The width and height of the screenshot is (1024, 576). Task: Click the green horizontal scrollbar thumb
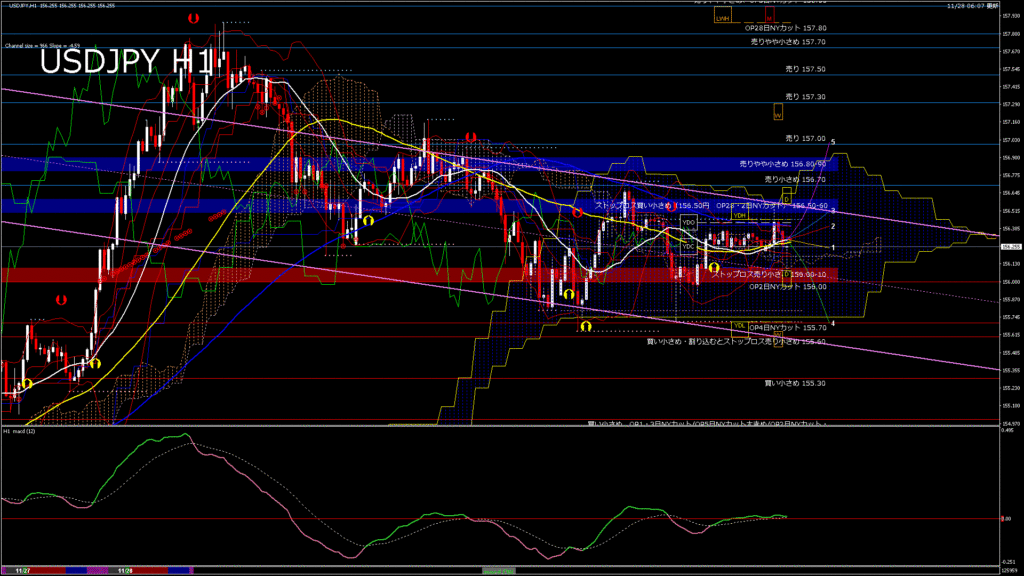coord(498,571)
